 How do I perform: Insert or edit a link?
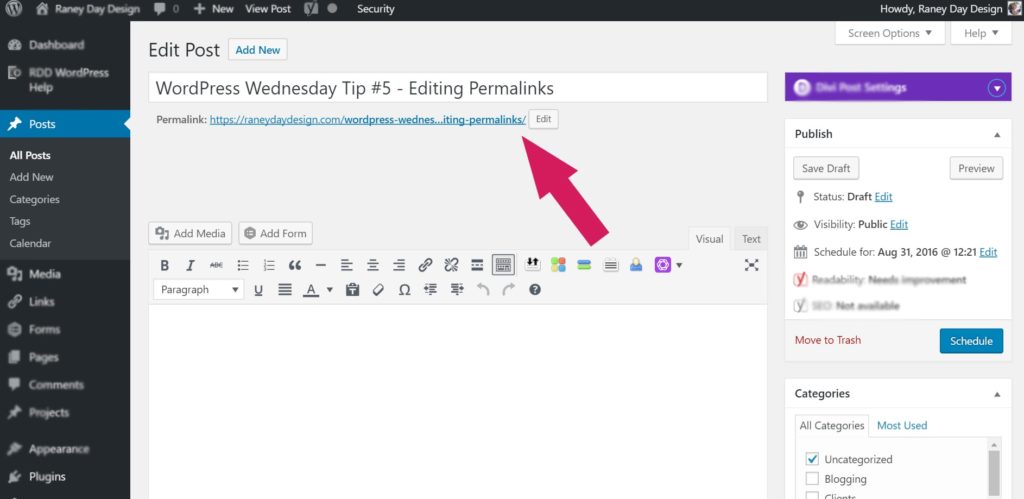(425, 265)
